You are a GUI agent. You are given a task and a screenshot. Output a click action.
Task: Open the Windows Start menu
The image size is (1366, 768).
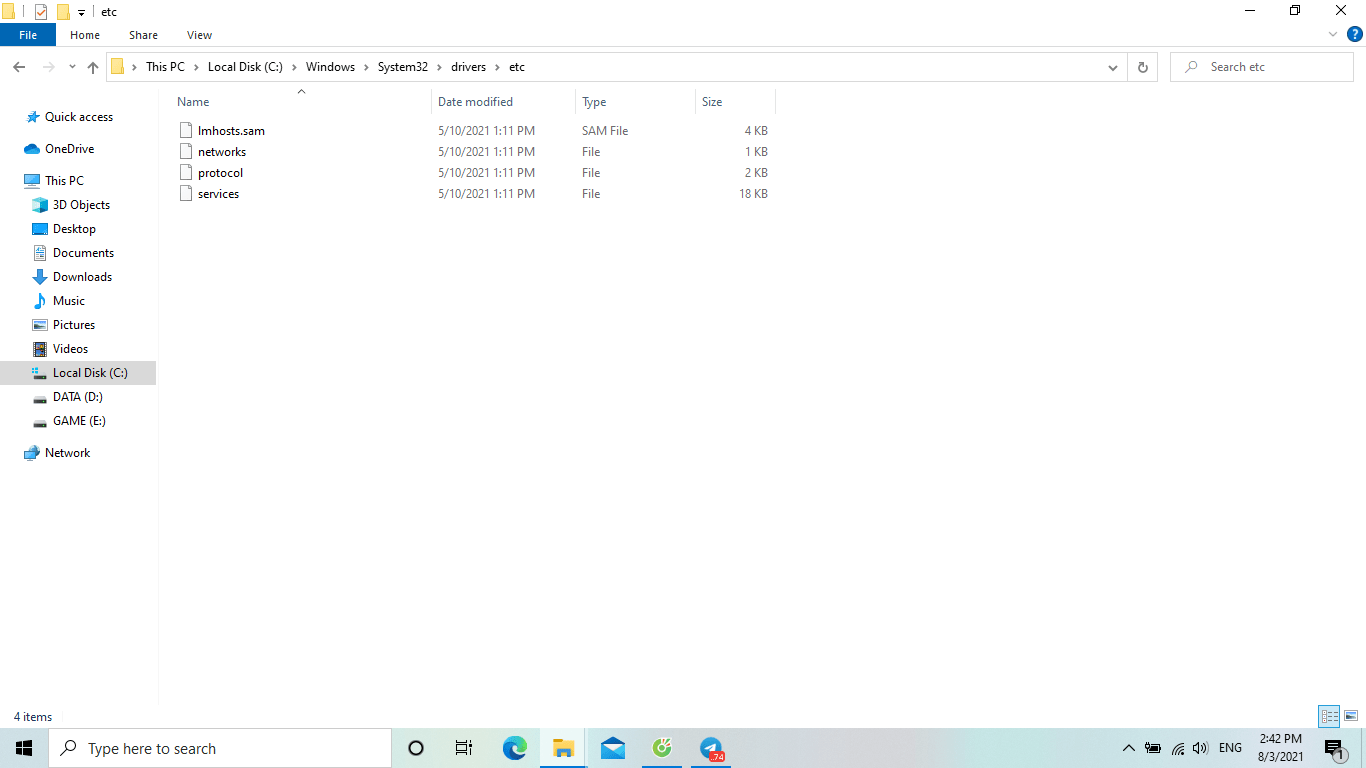pyautogui.click(x=24, y=748)
